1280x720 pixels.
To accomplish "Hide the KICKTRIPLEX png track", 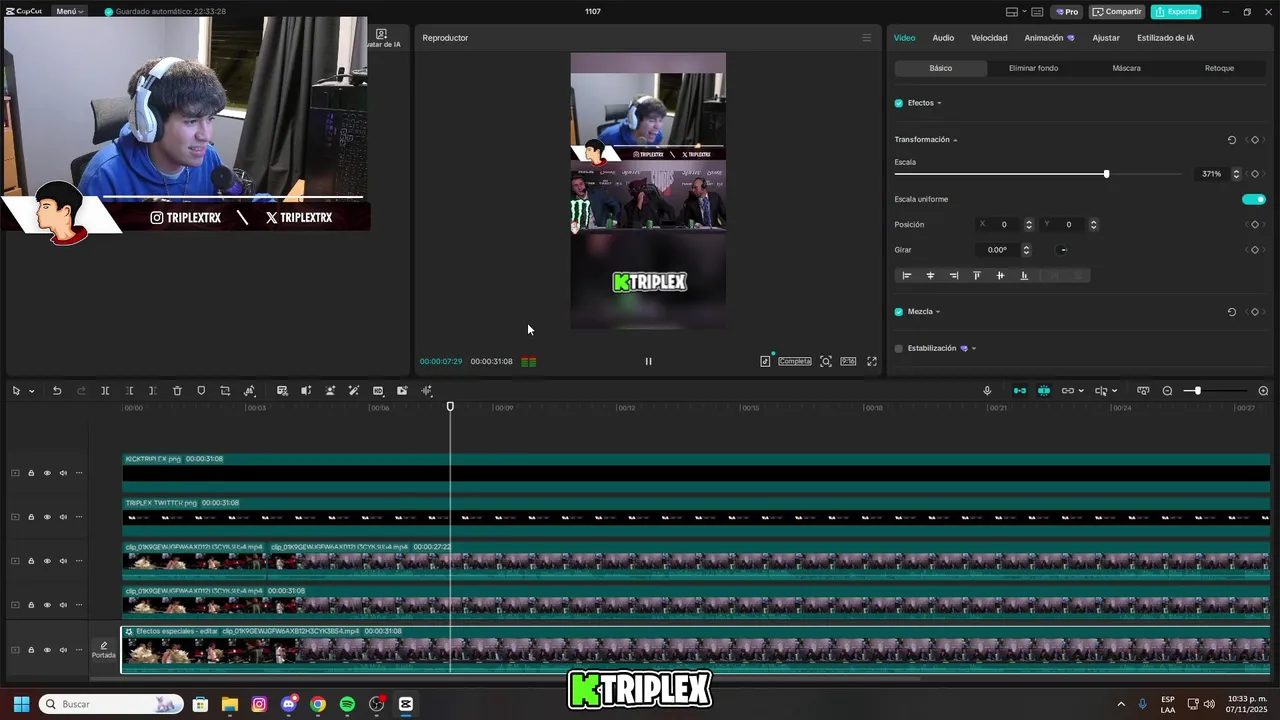I will pos(47,473).
